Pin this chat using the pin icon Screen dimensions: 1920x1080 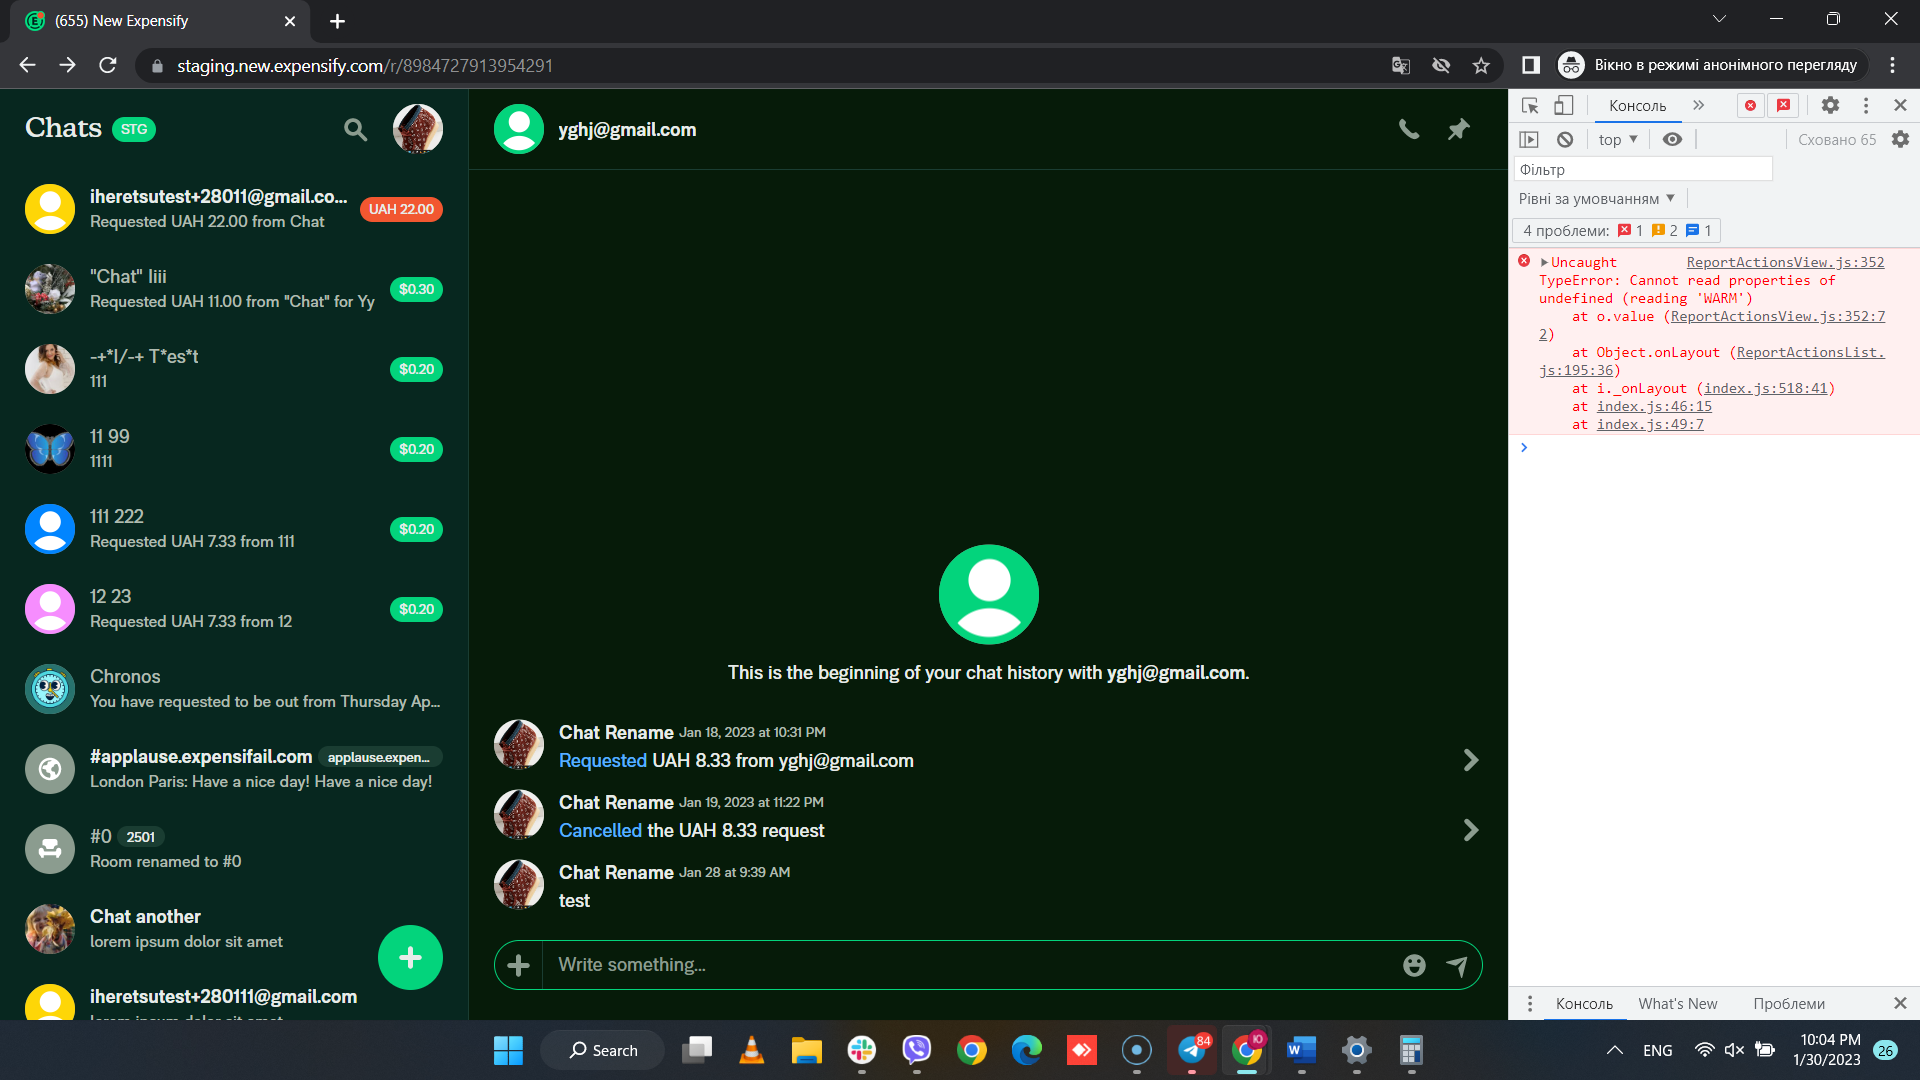pos(1459,129)
